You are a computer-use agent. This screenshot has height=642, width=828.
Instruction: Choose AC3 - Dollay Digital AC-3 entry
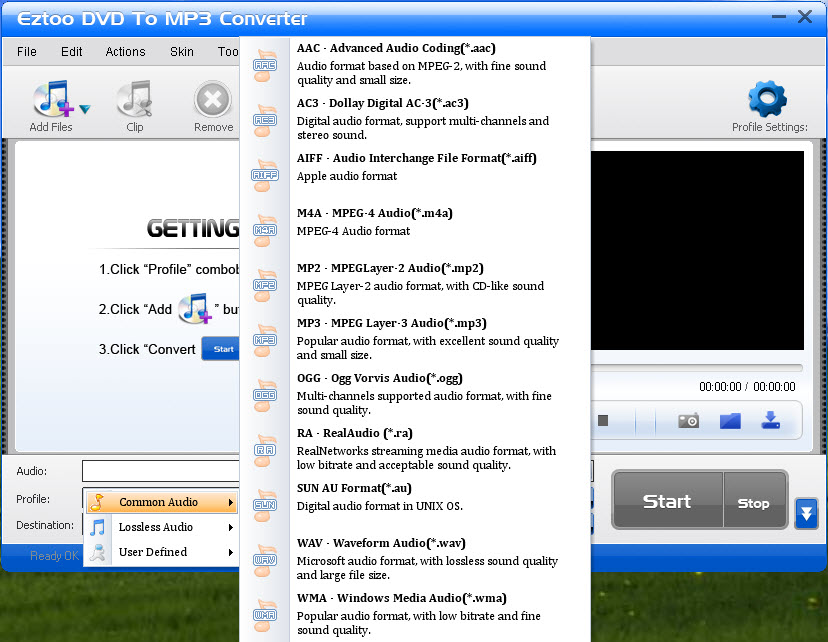(415, 119)
